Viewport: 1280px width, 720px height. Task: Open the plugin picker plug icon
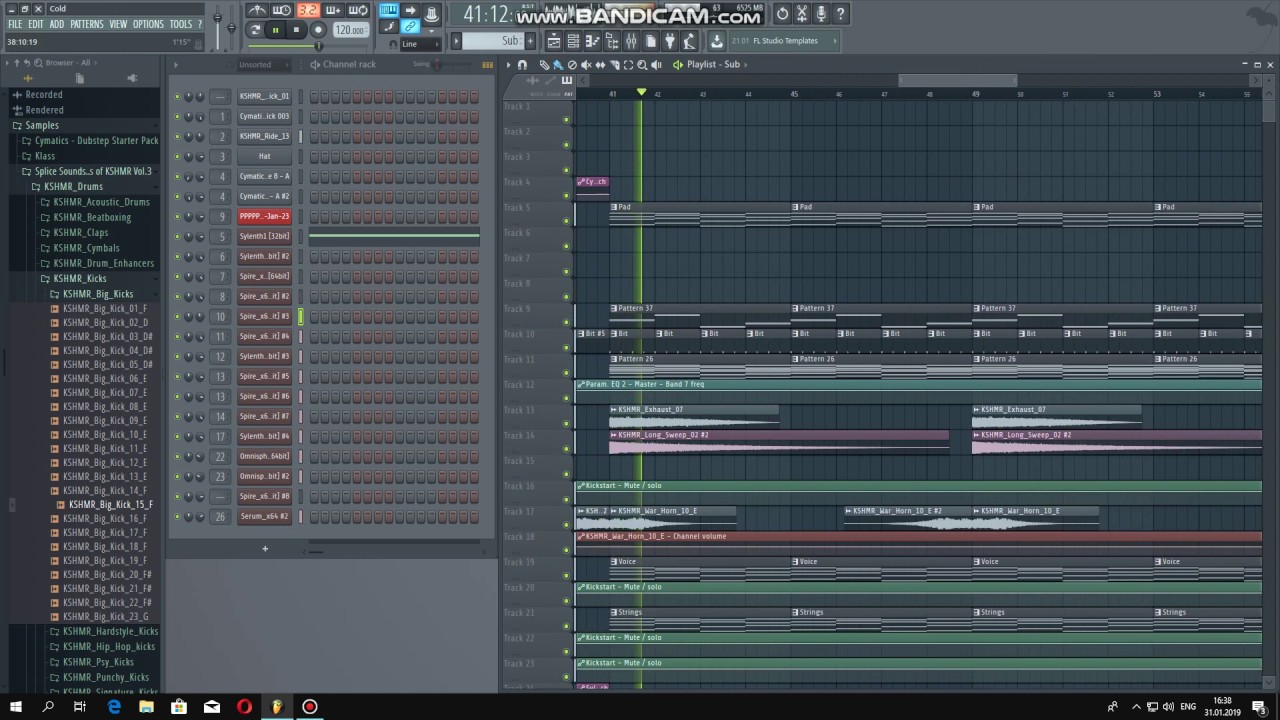pos(670,41)
